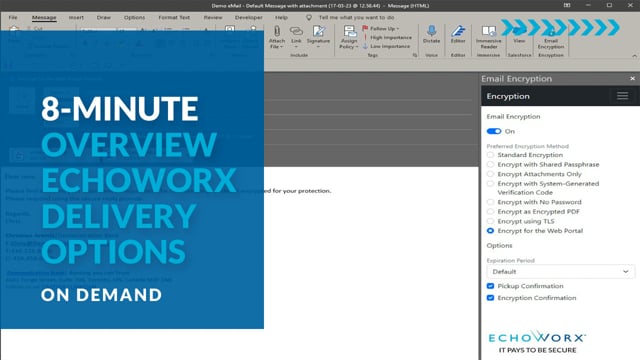Image resolution: width=640 pixels, height=360 pixels.
Task: Turn off the Email Encryption toggle
Action: 494,131
